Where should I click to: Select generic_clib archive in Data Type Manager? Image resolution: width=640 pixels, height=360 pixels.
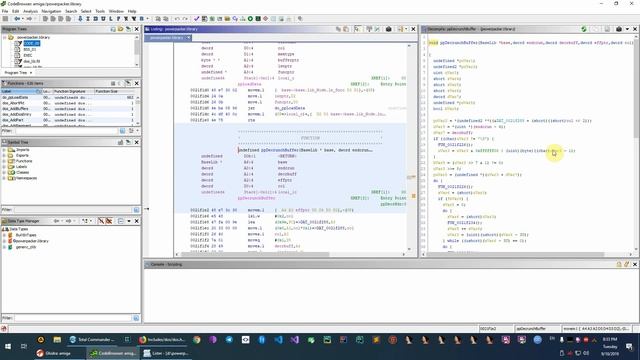coord(26,247)
